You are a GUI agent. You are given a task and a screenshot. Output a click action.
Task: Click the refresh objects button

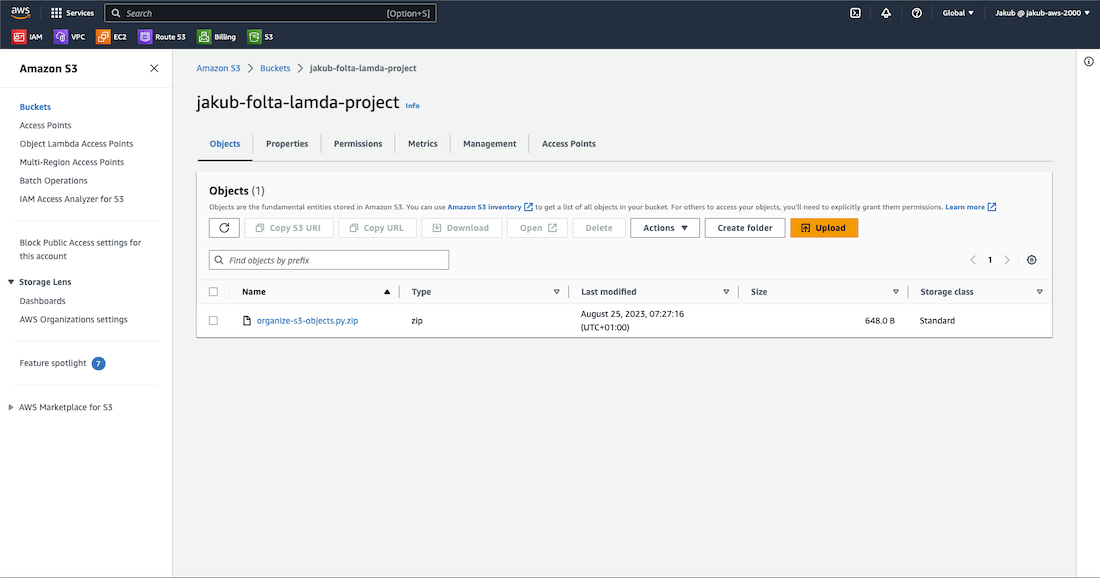click(x=224, y=228)
